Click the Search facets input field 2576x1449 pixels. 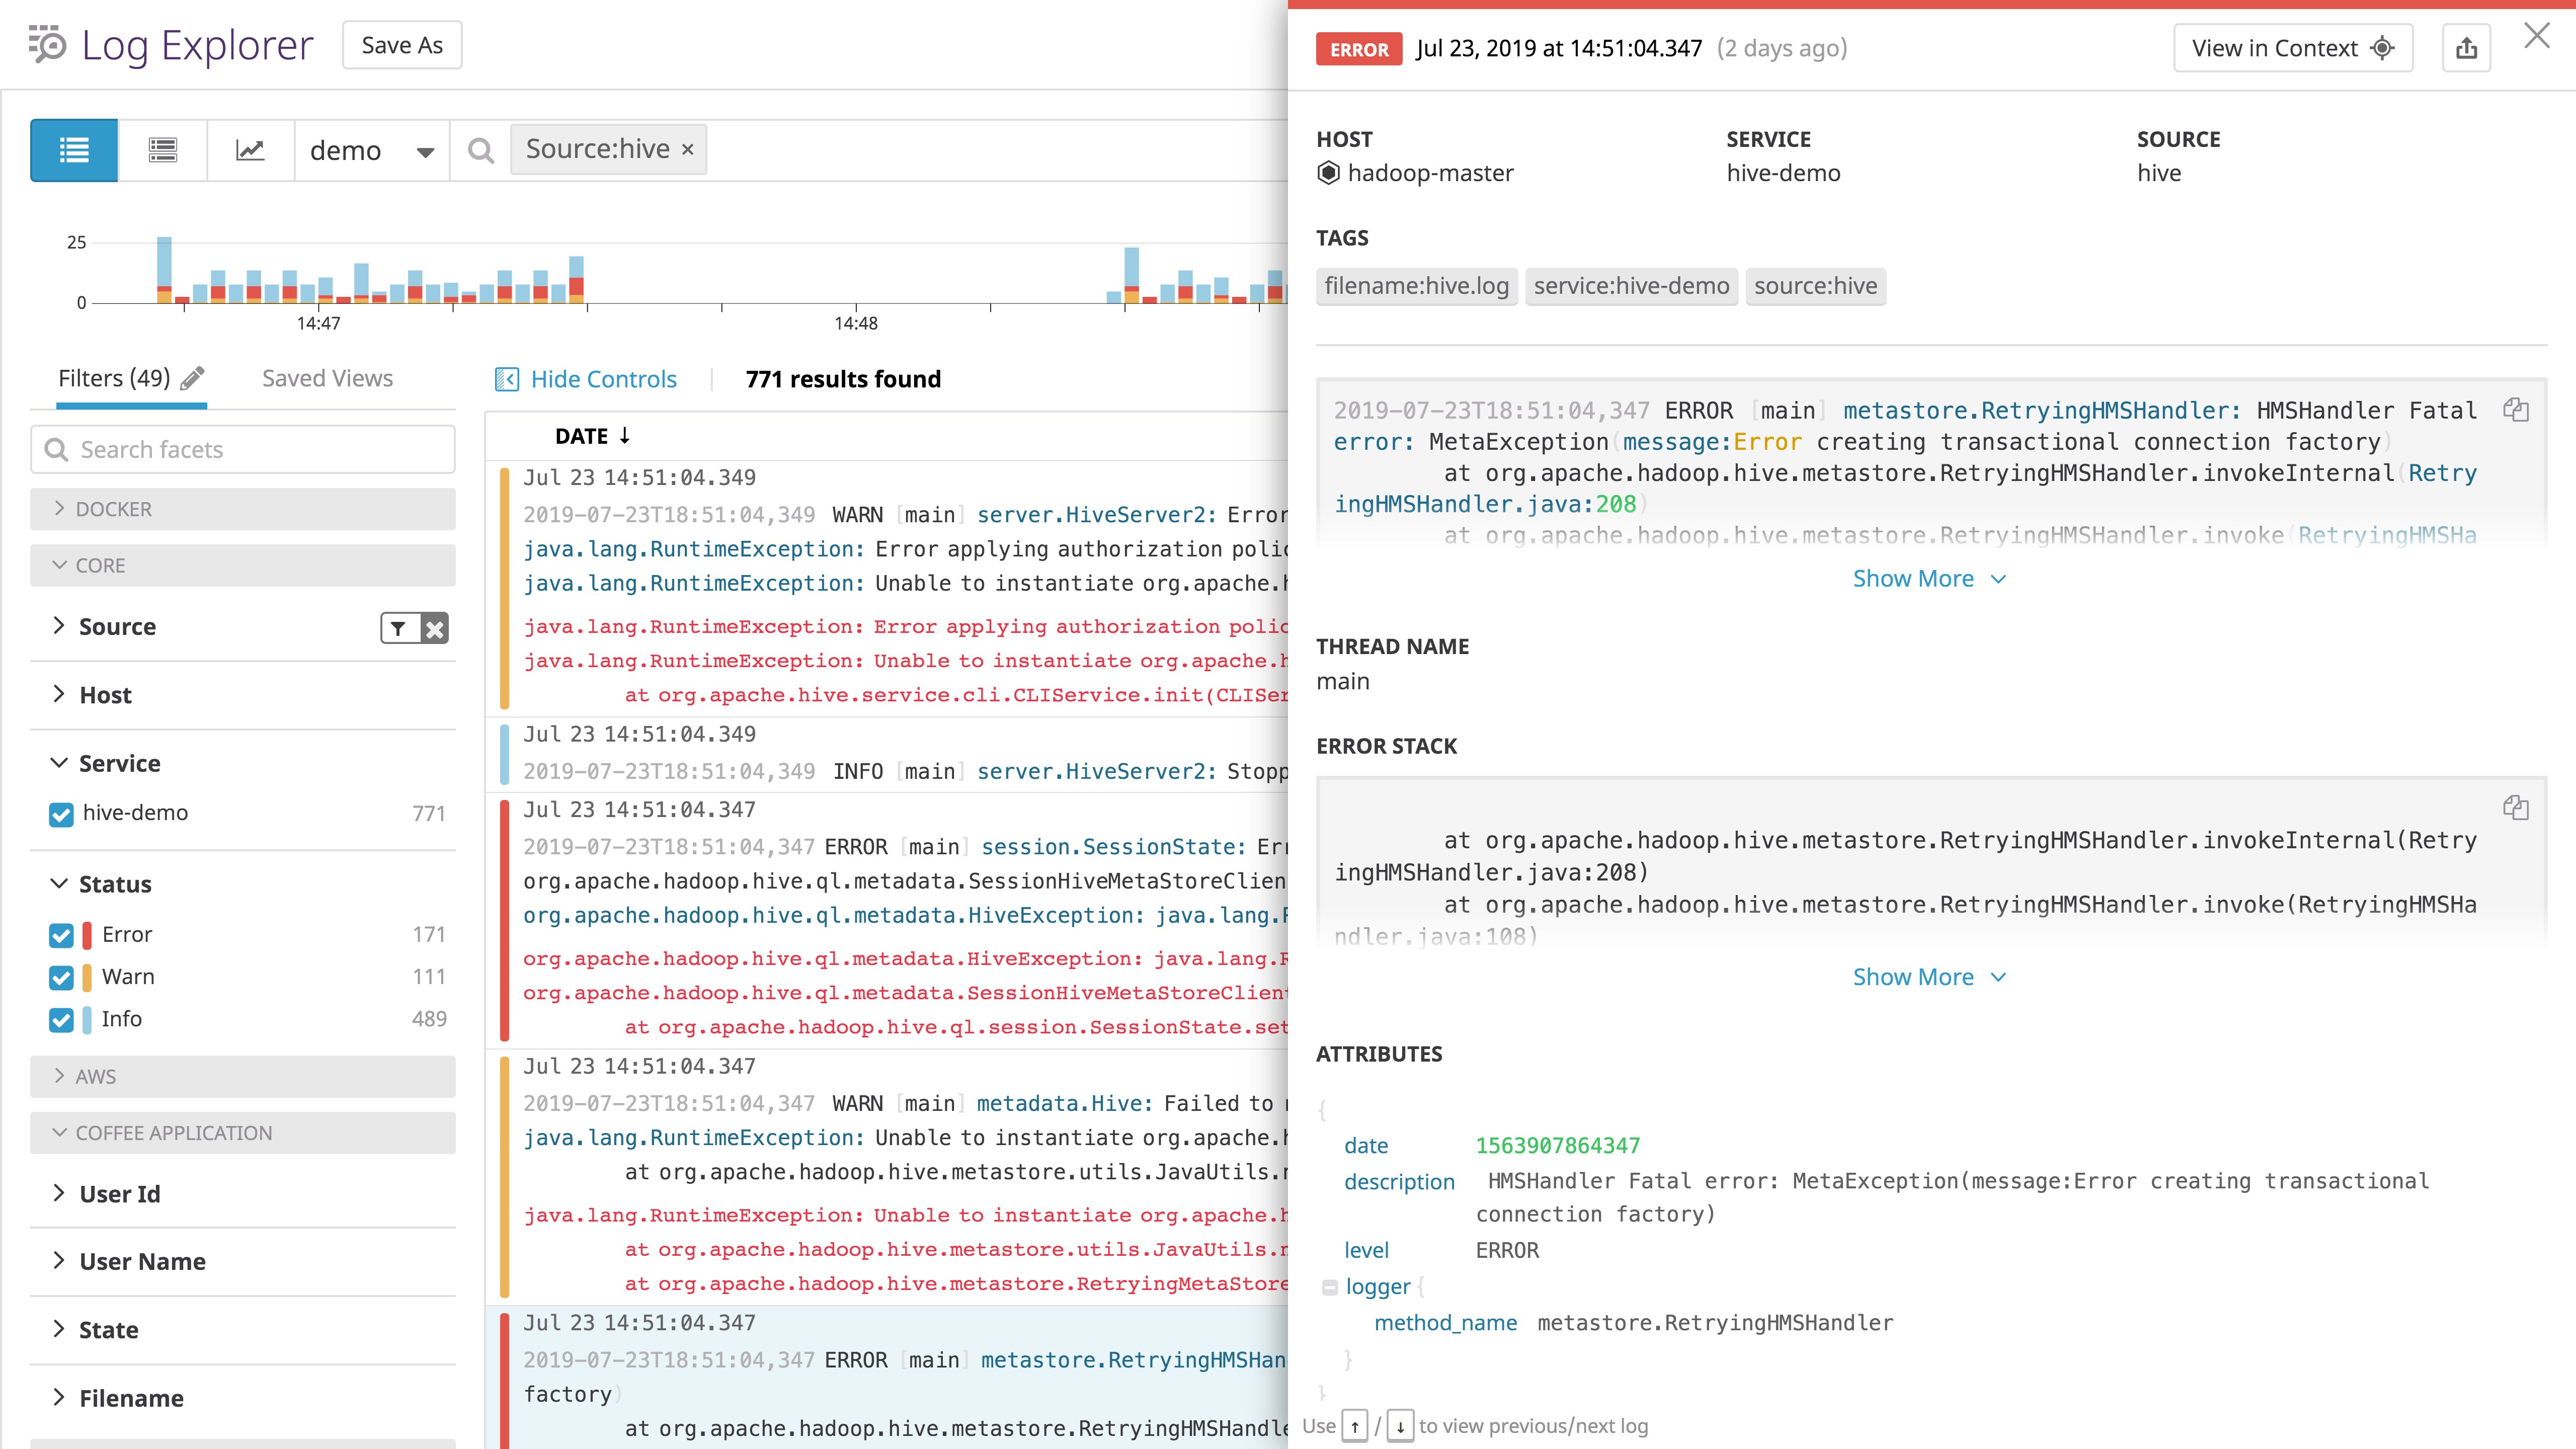point(243,450)
